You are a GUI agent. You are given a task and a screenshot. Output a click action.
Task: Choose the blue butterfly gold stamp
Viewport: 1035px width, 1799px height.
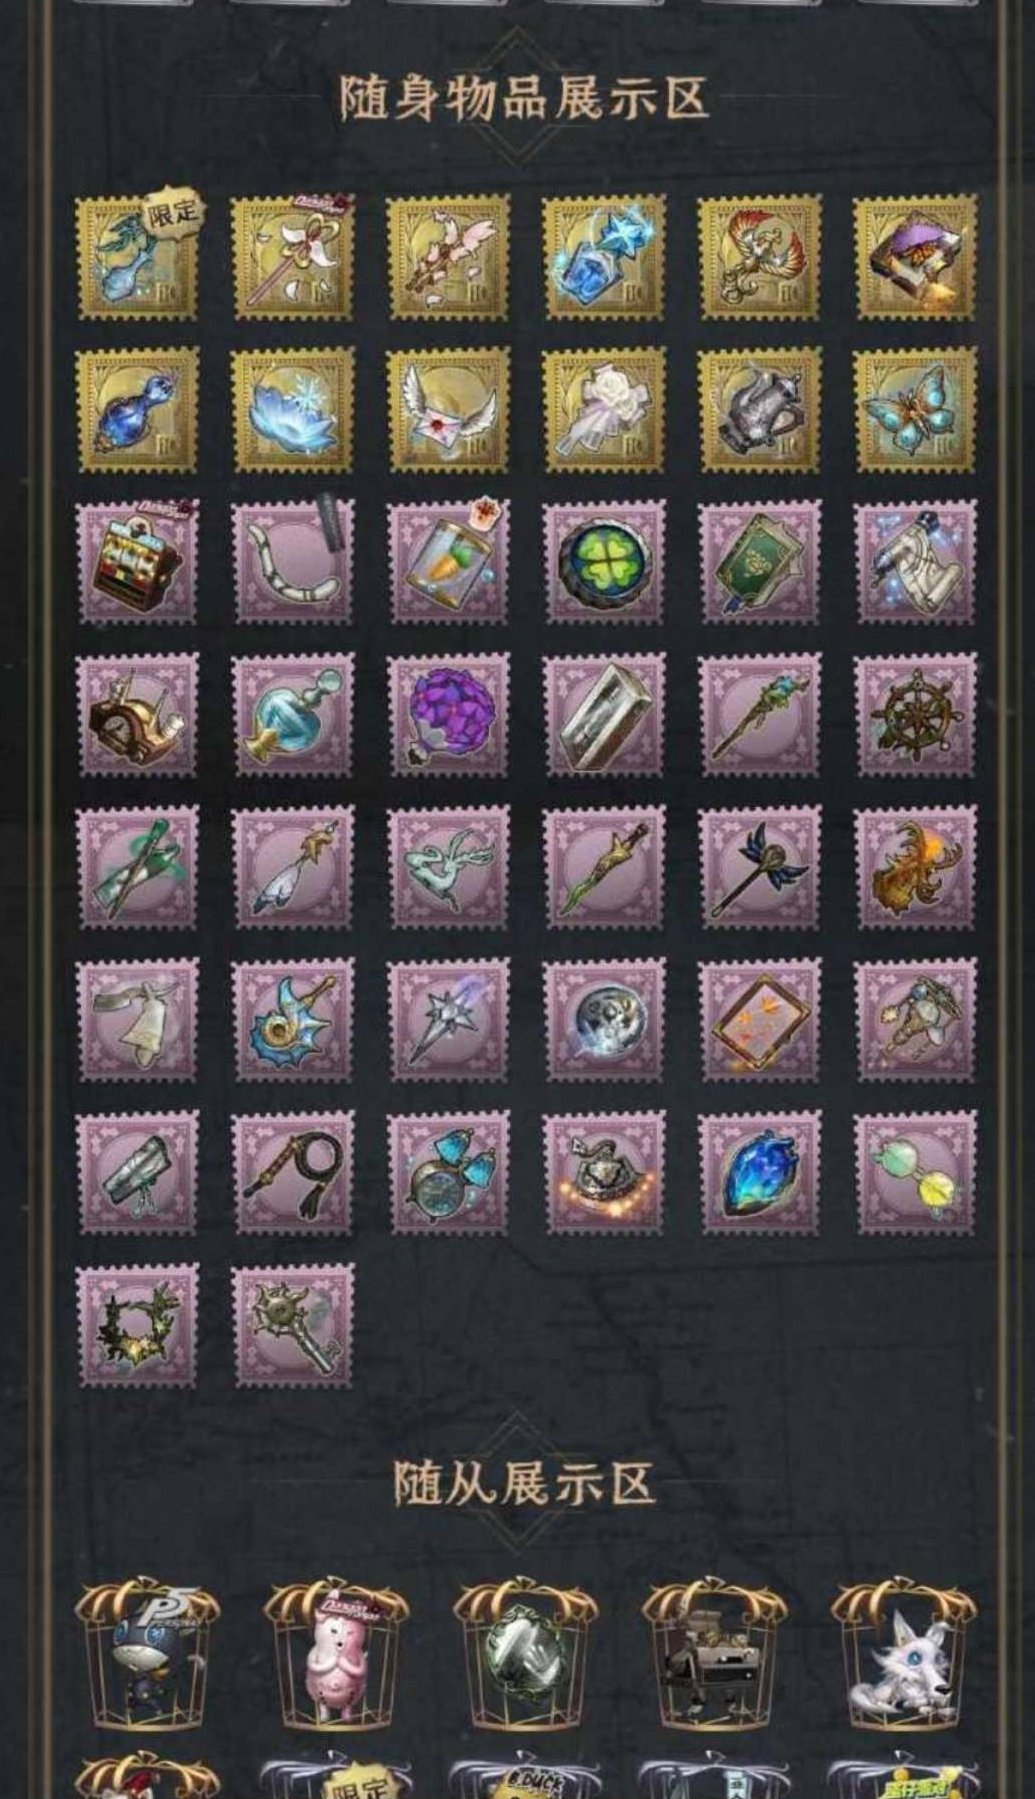916,410
